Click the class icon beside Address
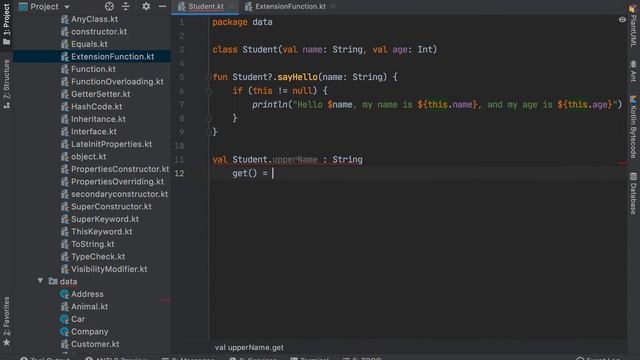640x360 pixels. point(64,294)
